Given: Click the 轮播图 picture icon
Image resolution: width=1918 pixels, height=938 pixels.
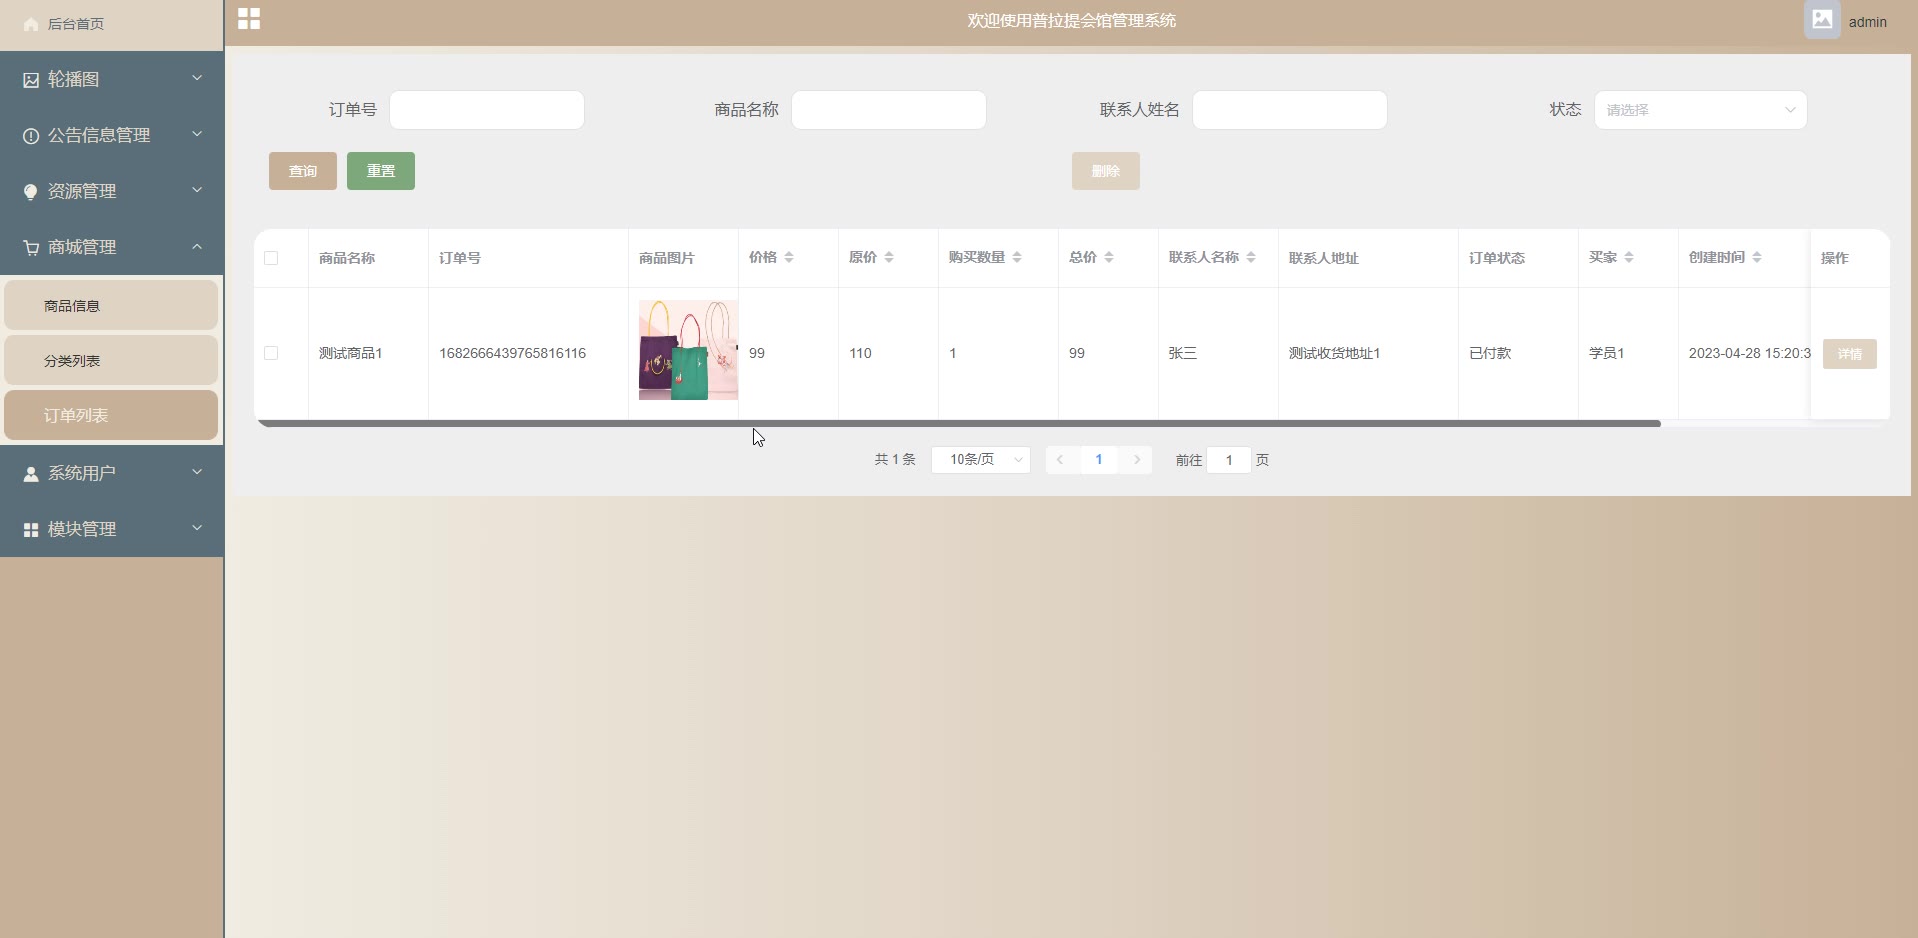Looking at the screenshot, I should coord(31,80).
